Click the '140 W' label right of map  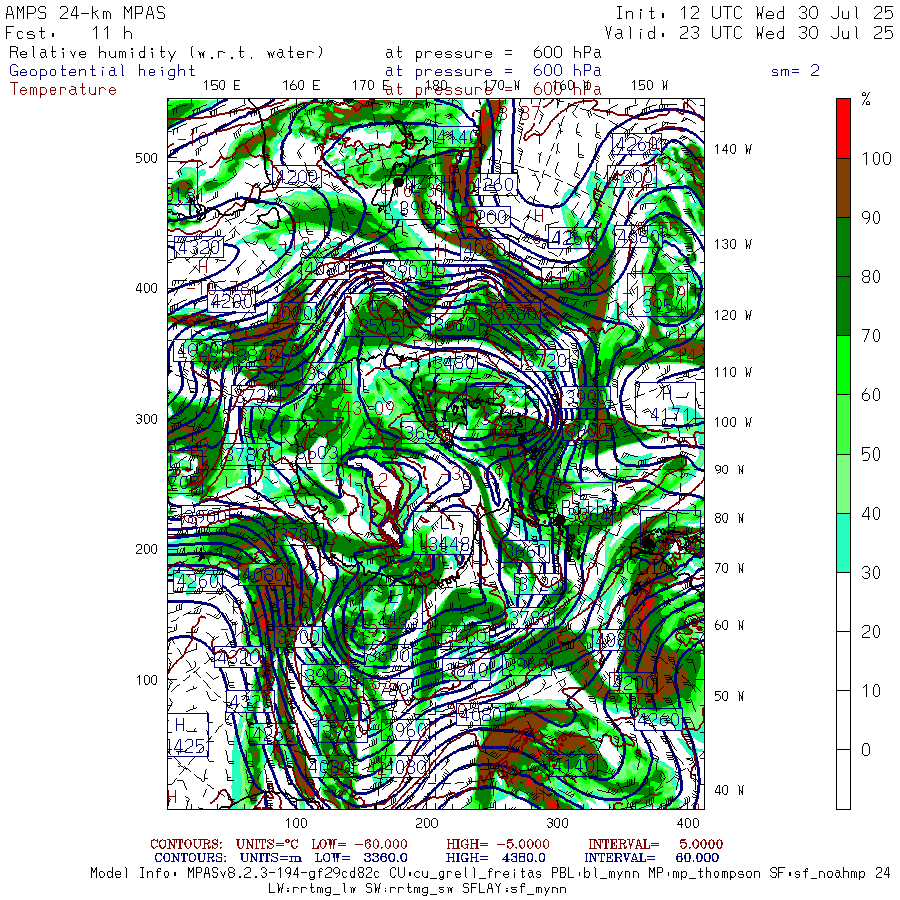[x=733, y=149]
